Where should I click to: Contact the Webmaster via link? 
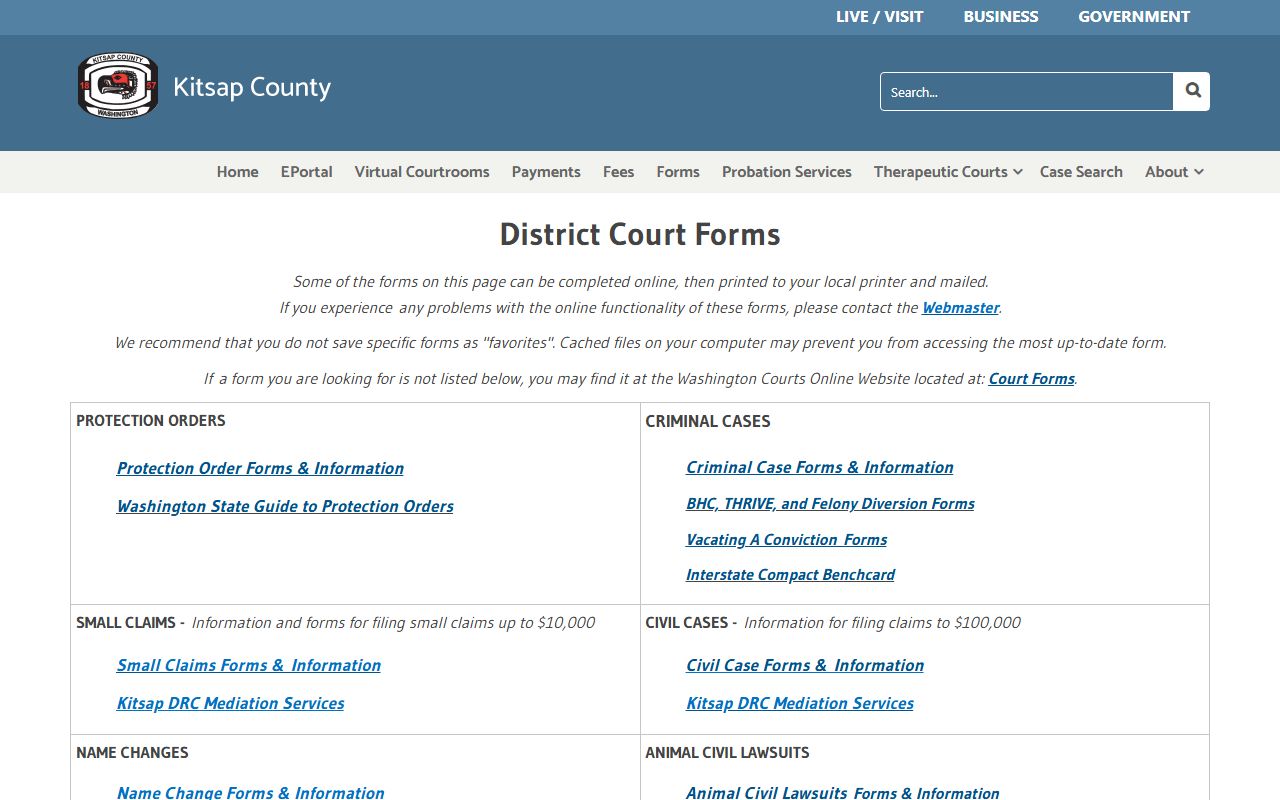[960, 308]
